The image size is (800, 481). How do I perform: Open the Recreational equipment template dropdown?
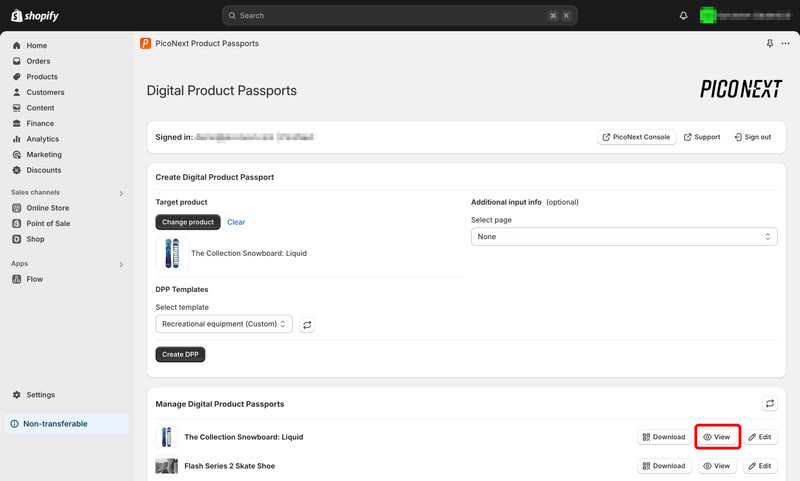224,324
